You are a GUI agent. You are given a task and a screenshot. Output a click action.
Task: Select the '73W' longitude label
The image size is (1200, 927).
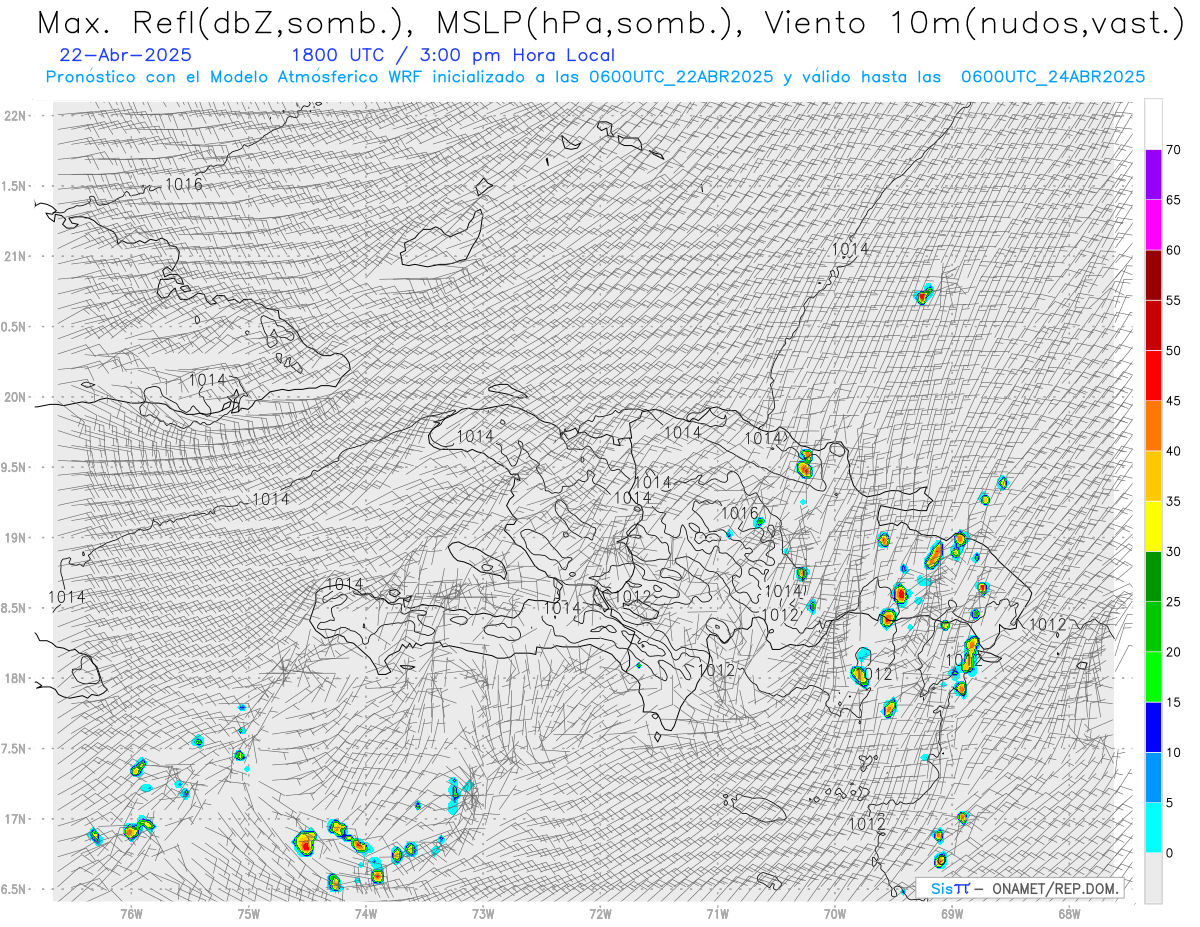click(483, 914)
